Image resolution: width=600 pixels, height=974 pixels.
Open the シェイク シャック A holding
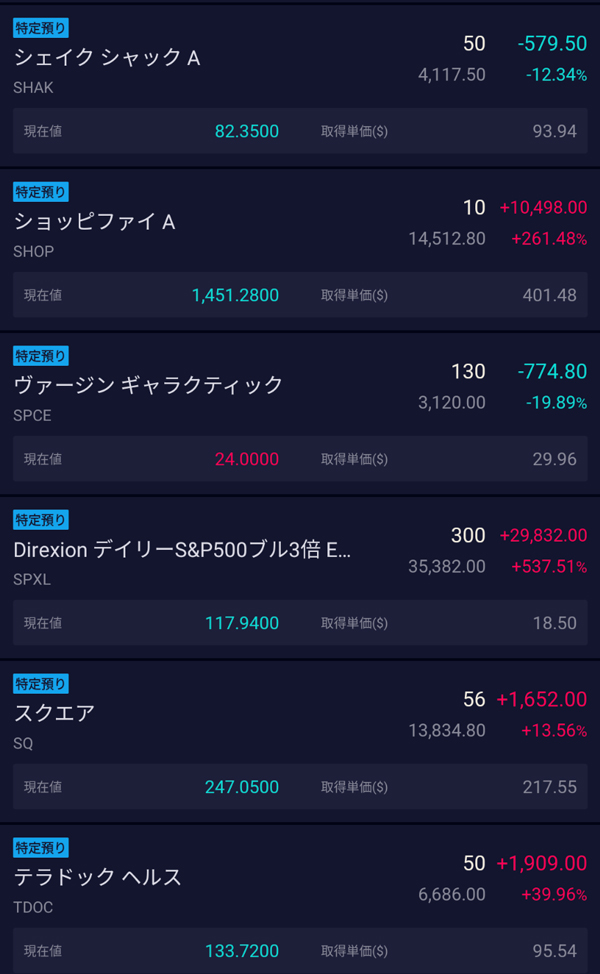click(107, 57)
